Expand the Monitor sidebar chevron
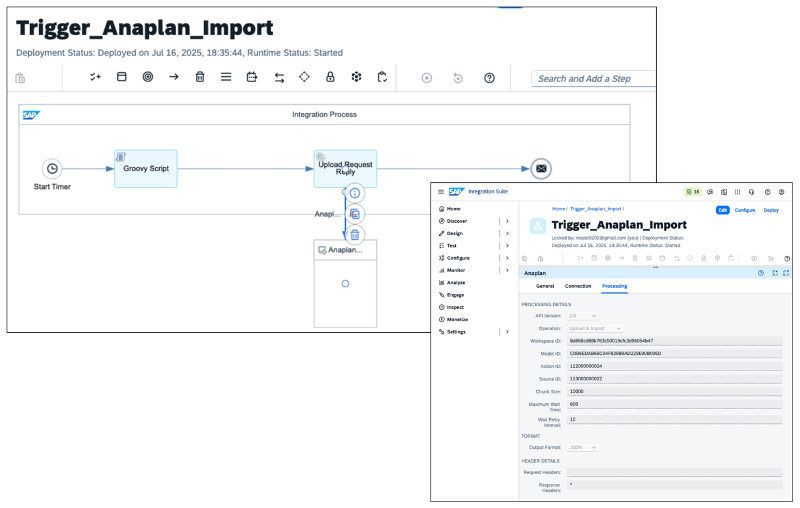 pyautogui.click(x=507, y=270)
